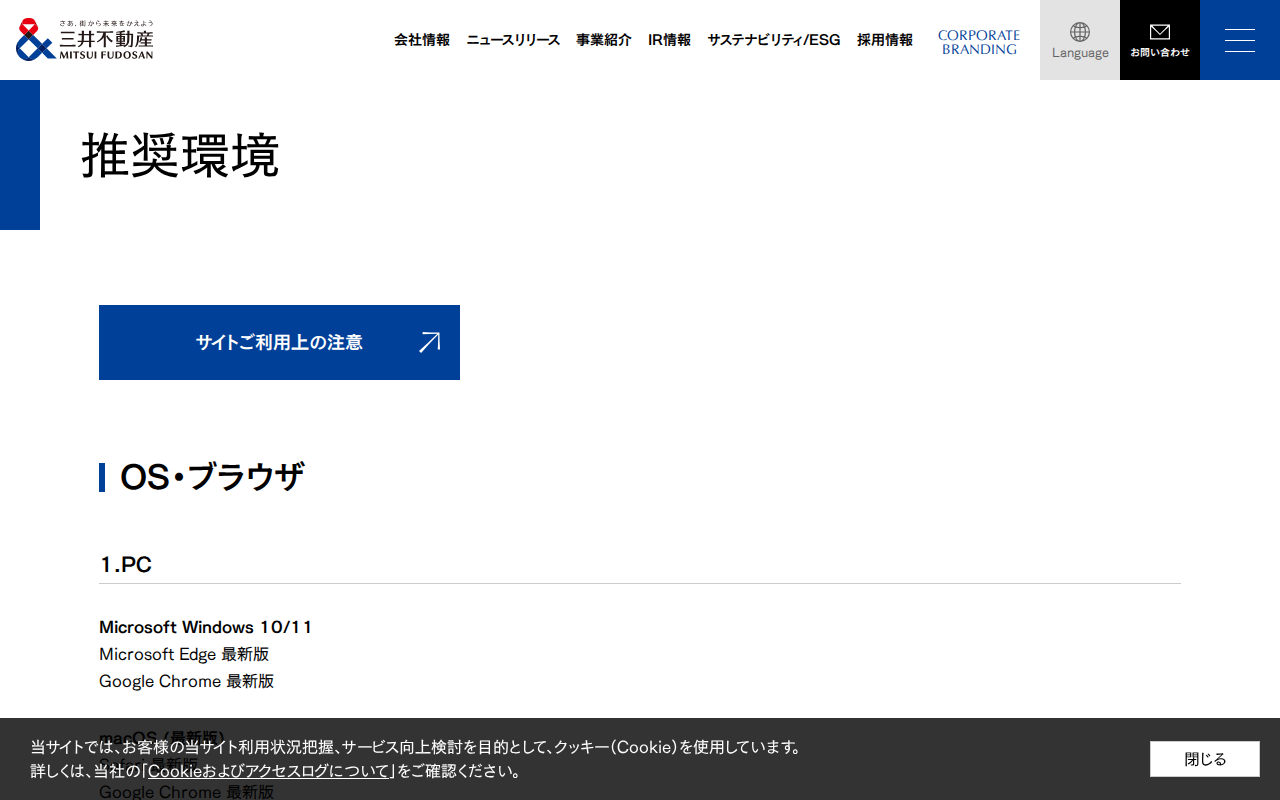Click the Mitsui Fudosan logo
Screen dimensions: 1280x800
click(x=85, y=40)
